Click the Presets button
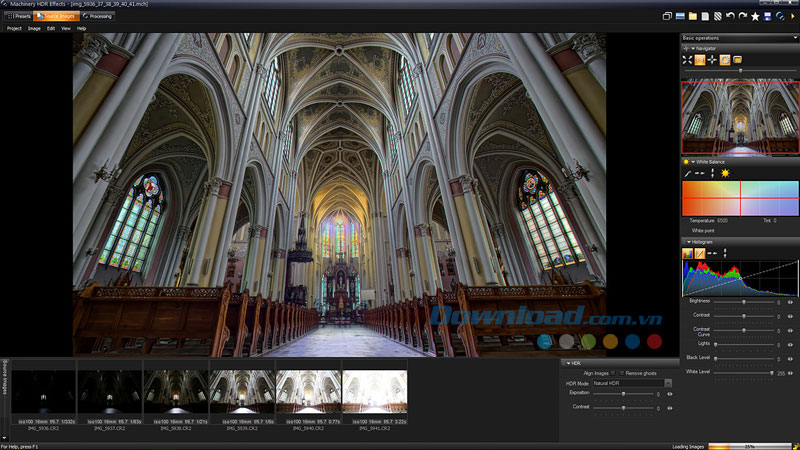This screenshot has width=800, height=450. click(19, 17)
